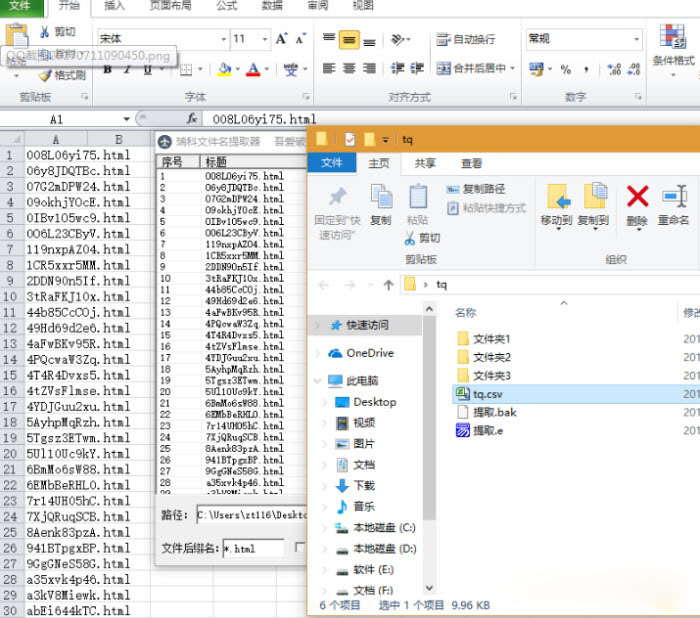Click 粘贴快捷方式 in Explorer ribbon
The height and width of the screenshot is (618, 700).
(x=487, y=208)
